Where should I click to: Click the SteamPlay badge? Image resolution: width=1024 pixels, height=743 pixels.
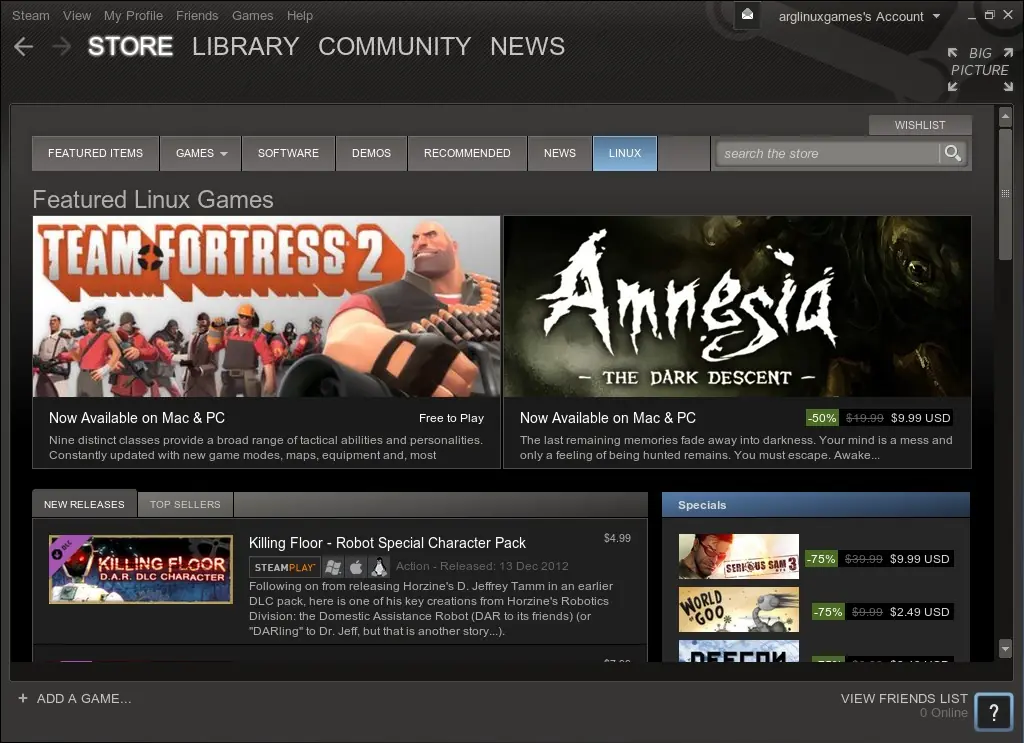pyautogui.click(x=284, y=567)
